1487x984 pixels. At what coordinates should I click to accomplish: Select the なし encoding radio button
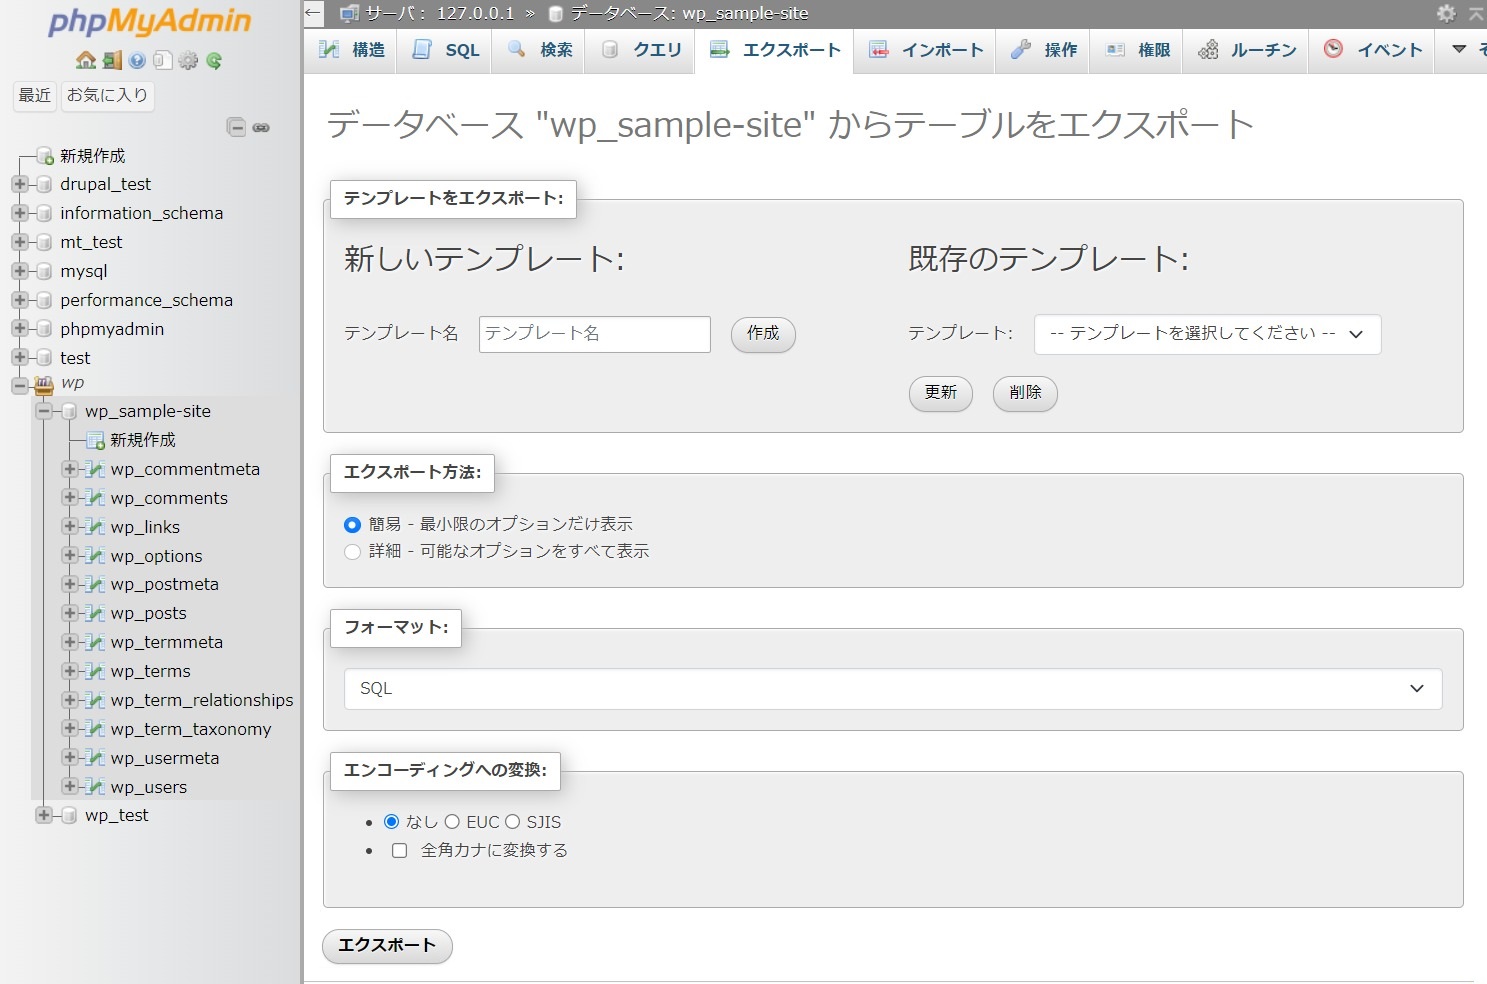(x=392, y=822)
